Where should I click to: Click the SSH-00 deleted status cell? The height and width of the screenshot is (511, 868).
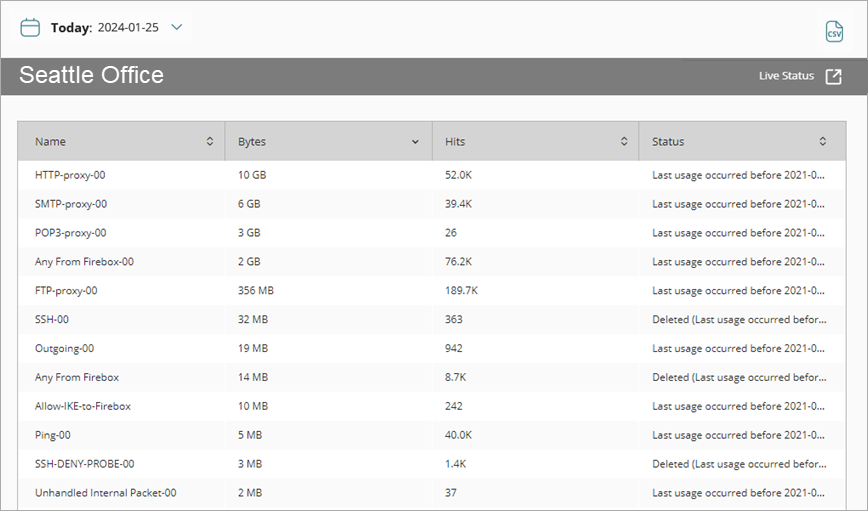pyautogui.click(x=739, y=320)
